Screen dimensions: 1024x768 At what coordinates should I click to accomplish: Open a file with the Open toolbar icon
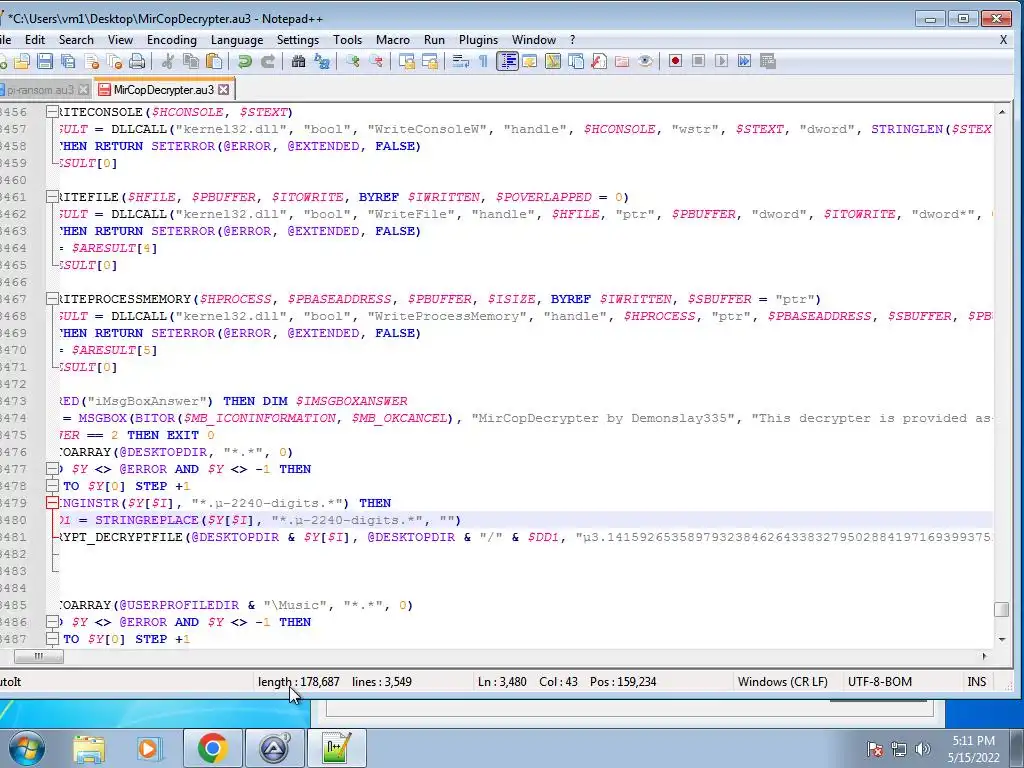tap(22, 61)
